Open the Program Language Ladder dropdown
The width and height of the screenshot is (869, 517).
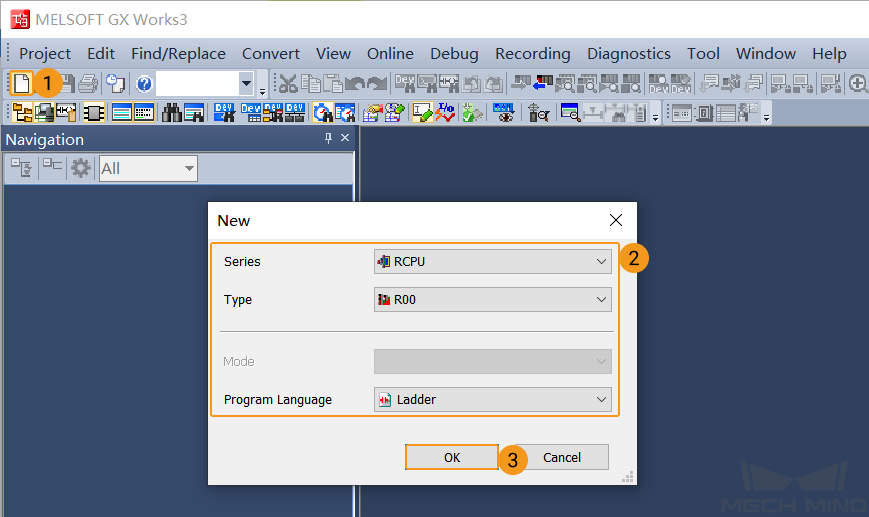pyautogui.click(x=493, y=399)
